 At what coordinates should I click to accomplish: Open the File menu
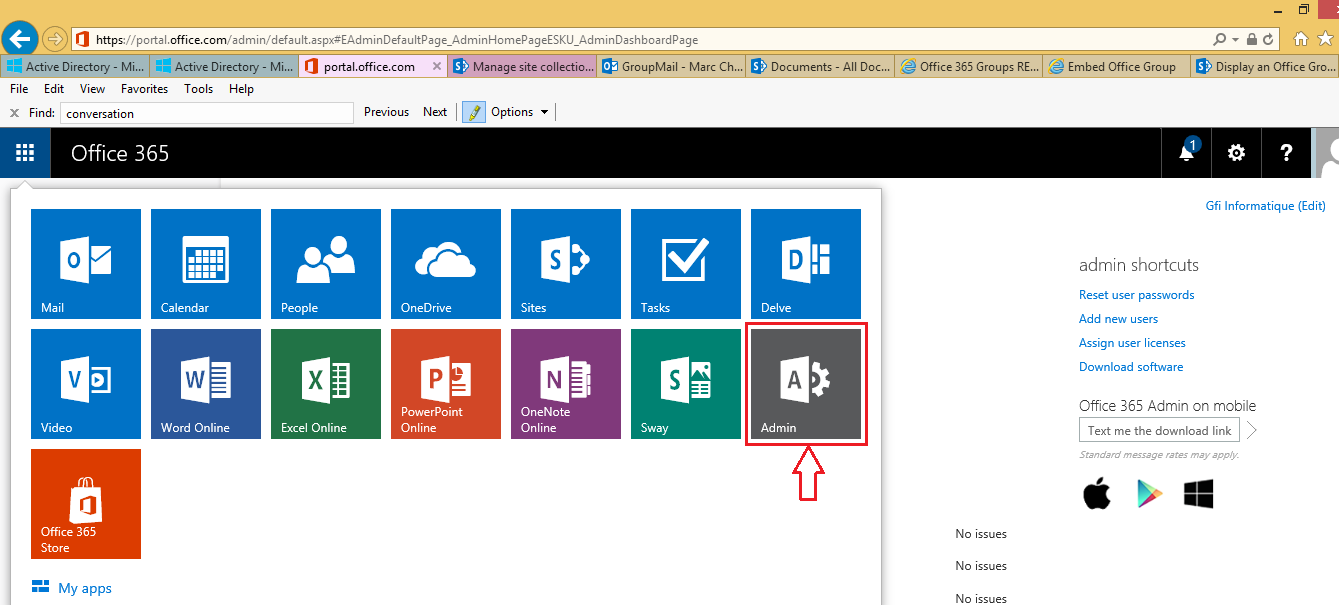click(19, 89)
